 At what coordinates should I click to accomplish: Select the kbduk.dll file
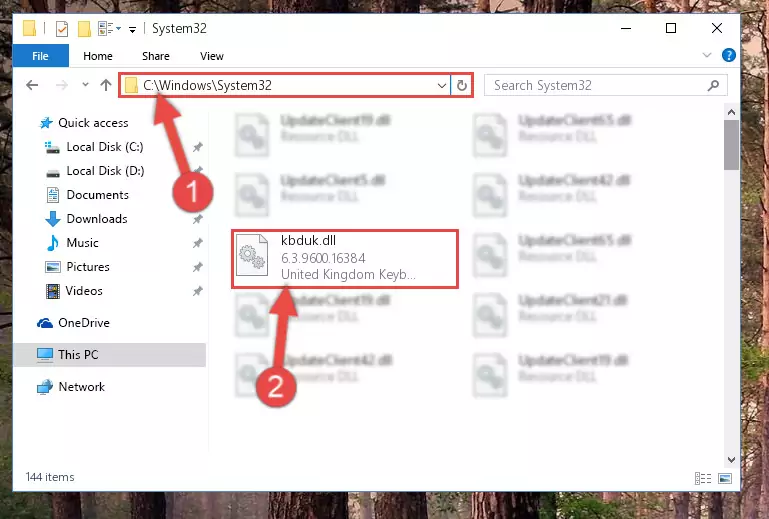tap(345, 259)
